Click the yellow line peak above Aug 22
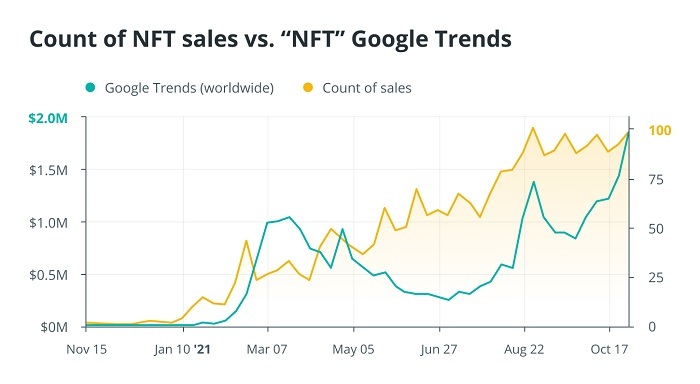Viewport: 700px width, 384px height. (533, 128)
